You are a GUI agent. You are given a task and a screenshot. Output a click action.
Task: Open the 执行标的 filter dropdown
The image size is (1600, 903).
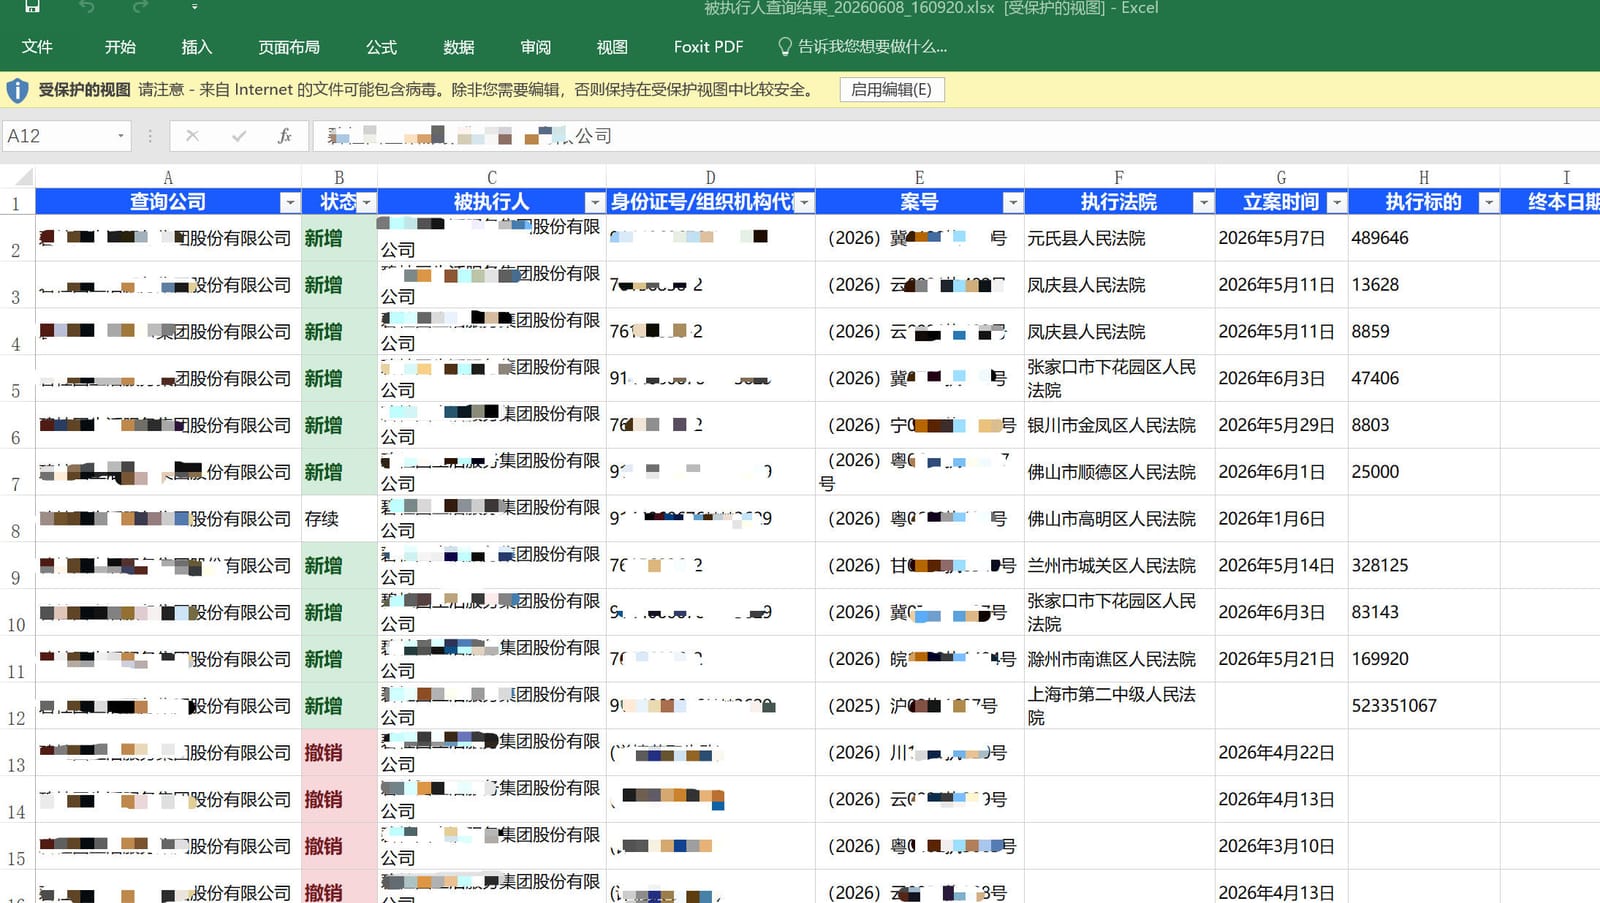pyautogui.click(x=1489, y=202)
